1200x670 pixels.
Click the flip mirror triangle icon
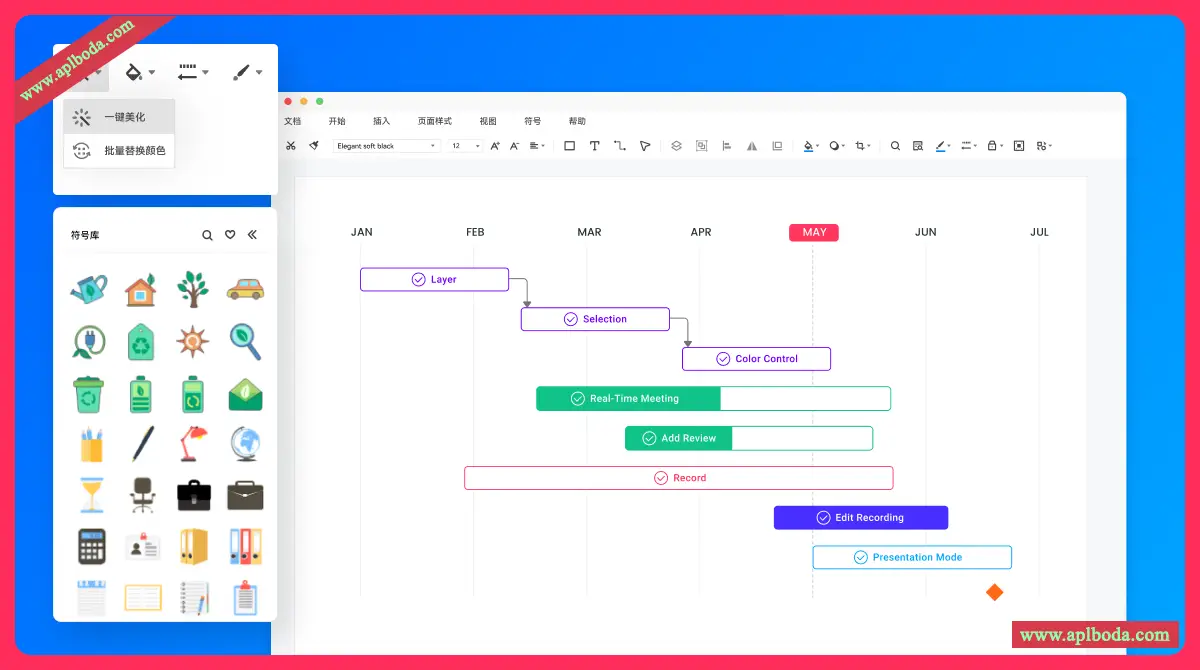[752, 146]
